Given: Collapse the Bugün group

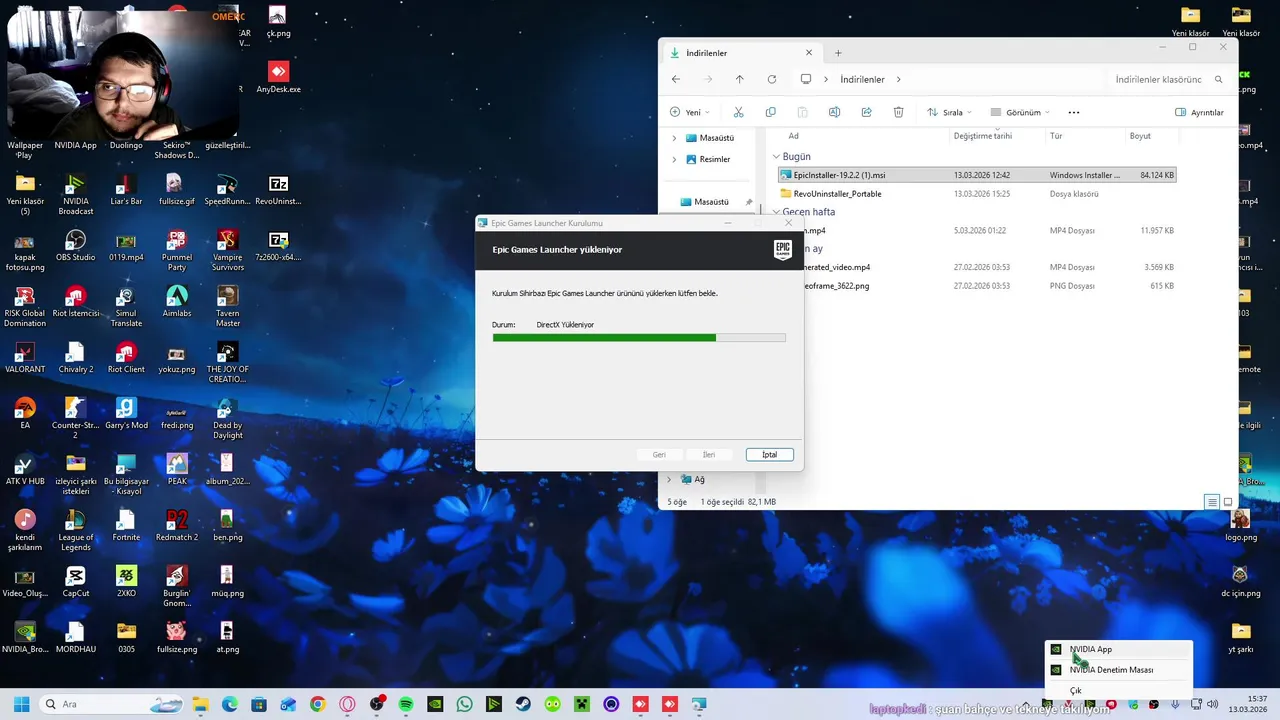Looking at the screenshot, I should click(x=776, y=157).
